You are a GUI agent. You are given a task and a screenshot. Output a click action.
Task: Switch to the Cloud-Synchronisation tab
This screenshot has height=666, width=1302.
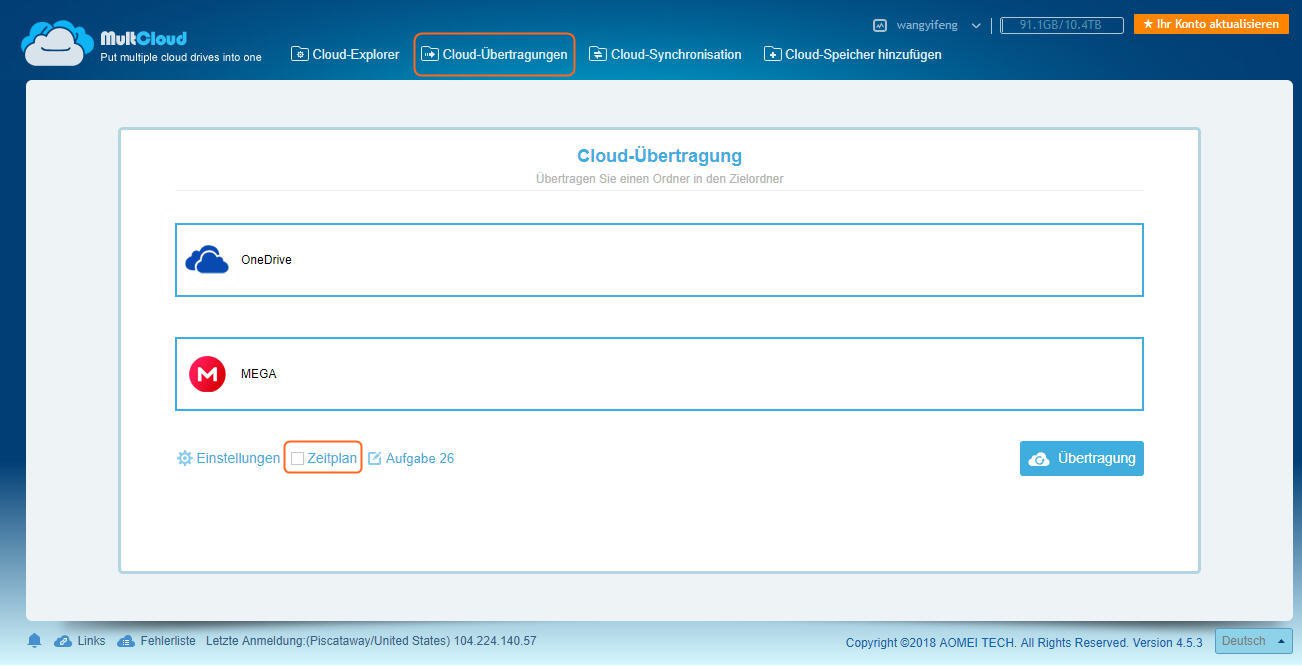665,54
